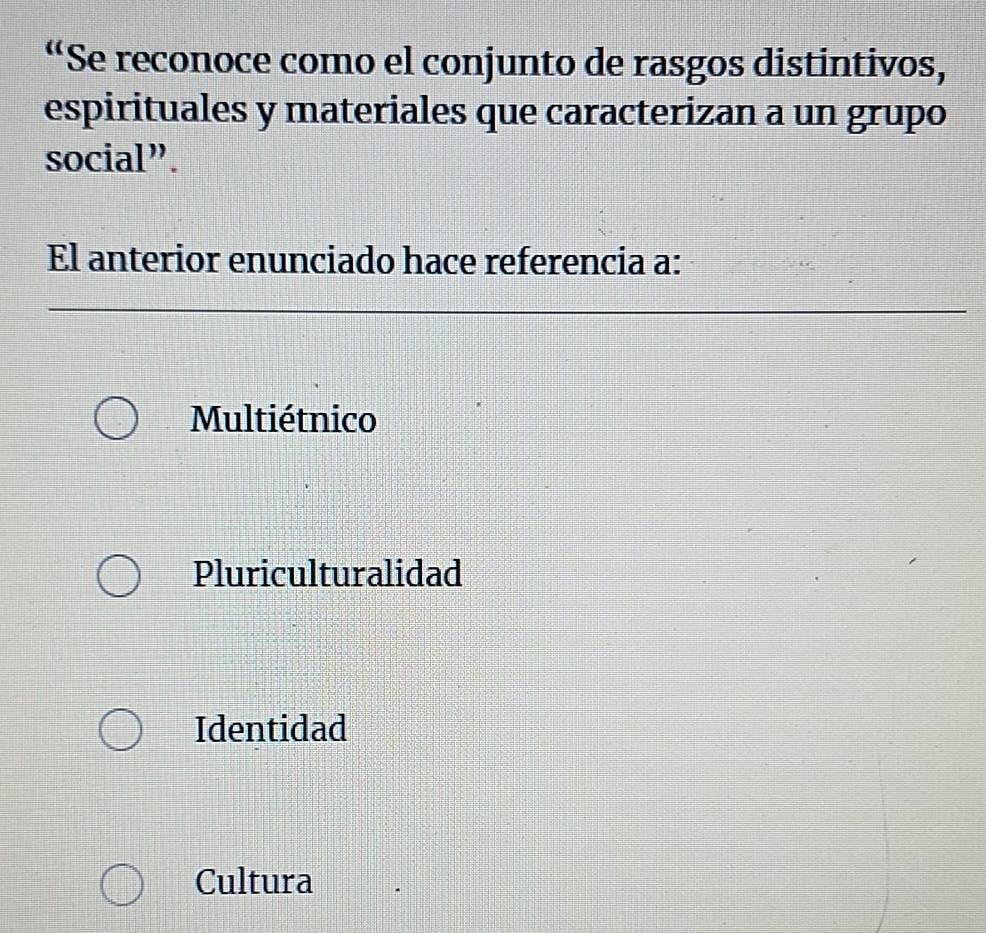The height and width of the screenshot is (933, 986).
Task: Click the Identidad option label text
Action: (271, 729)
